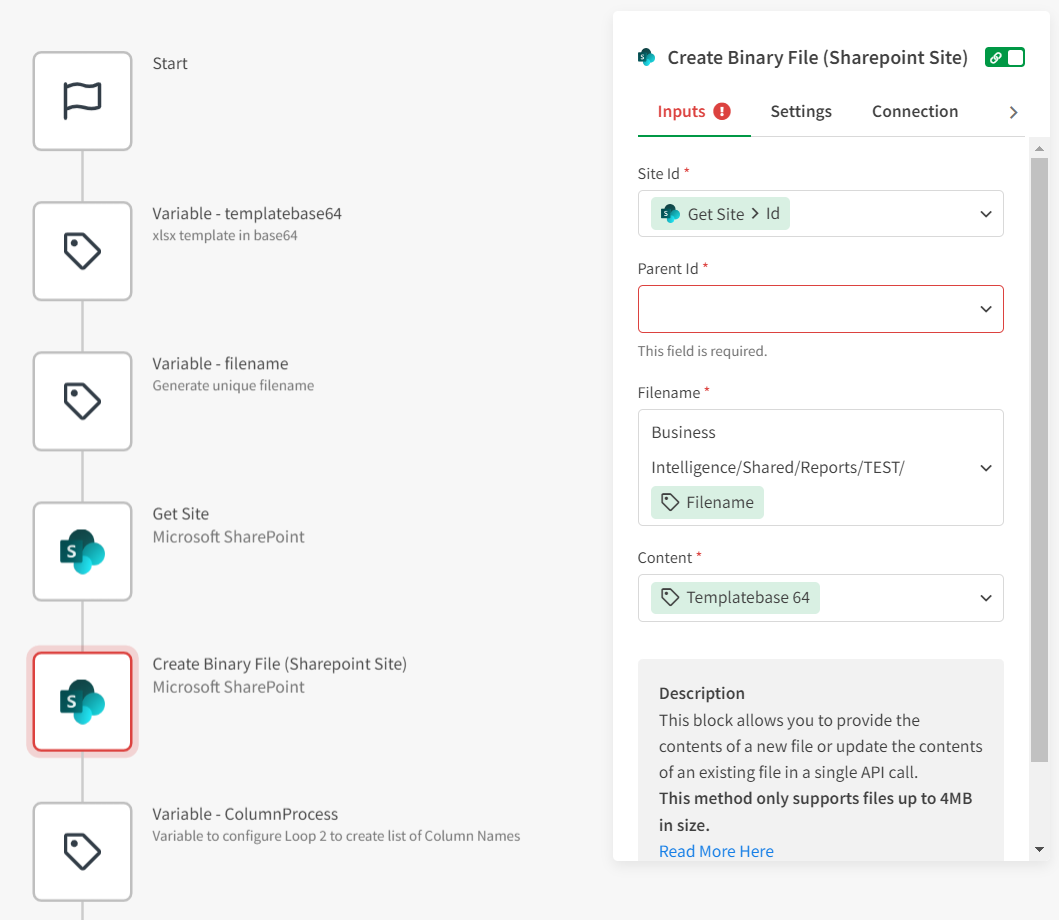Click the red error indicator on Inputs

pyautogui.click(x=722, y=111)
